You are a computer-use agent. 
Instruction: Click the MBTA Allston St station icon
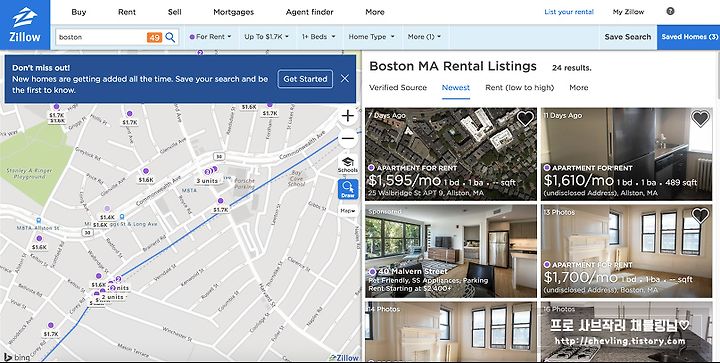point(39,221)
